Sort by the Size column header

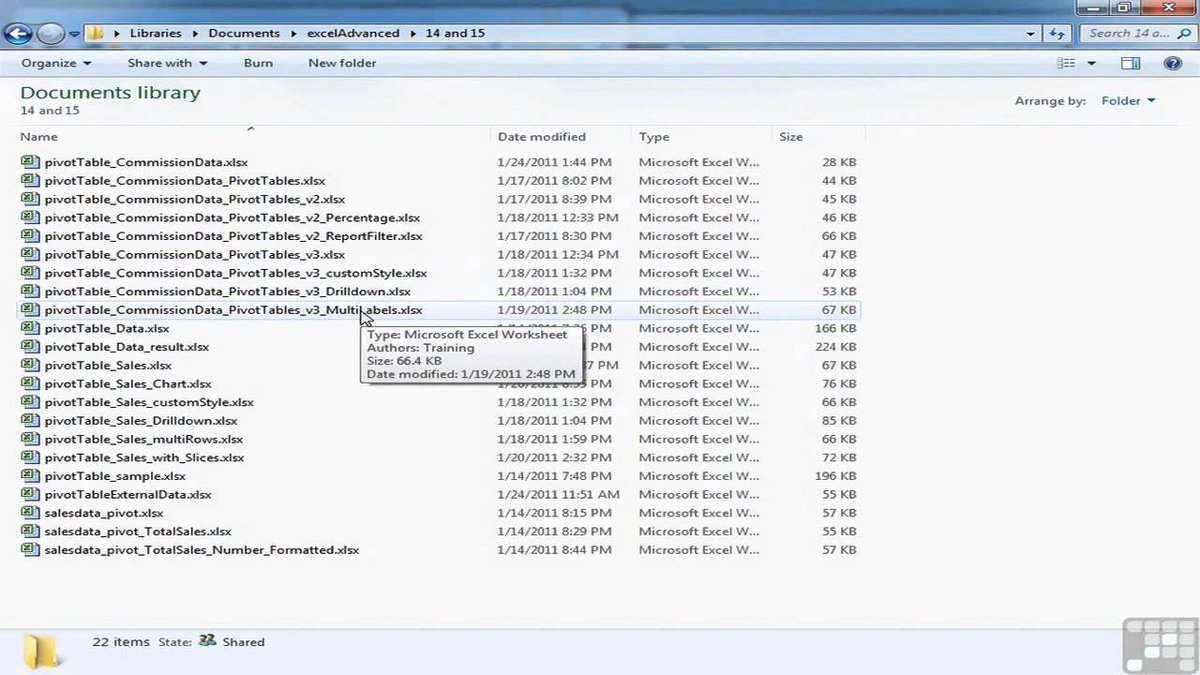[x=818, y=137]
